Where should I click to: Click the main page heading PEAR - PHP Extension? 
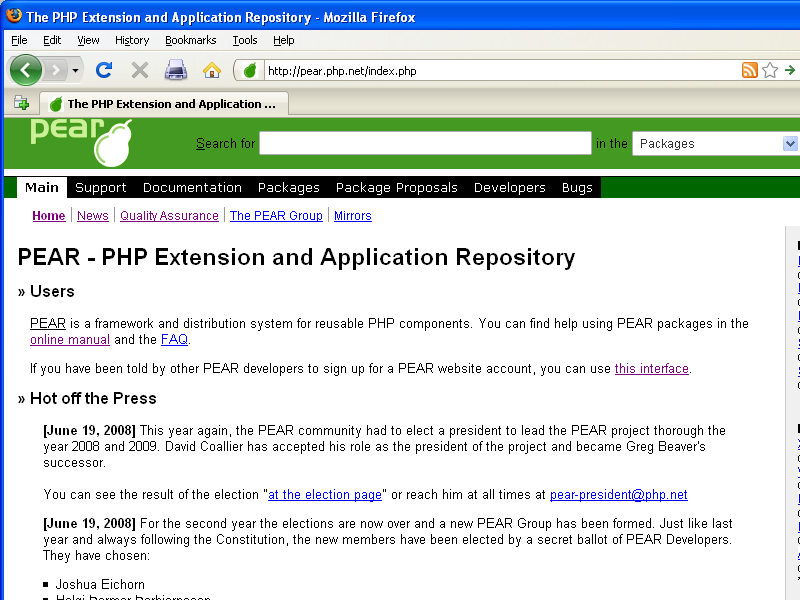click(296, 257)
